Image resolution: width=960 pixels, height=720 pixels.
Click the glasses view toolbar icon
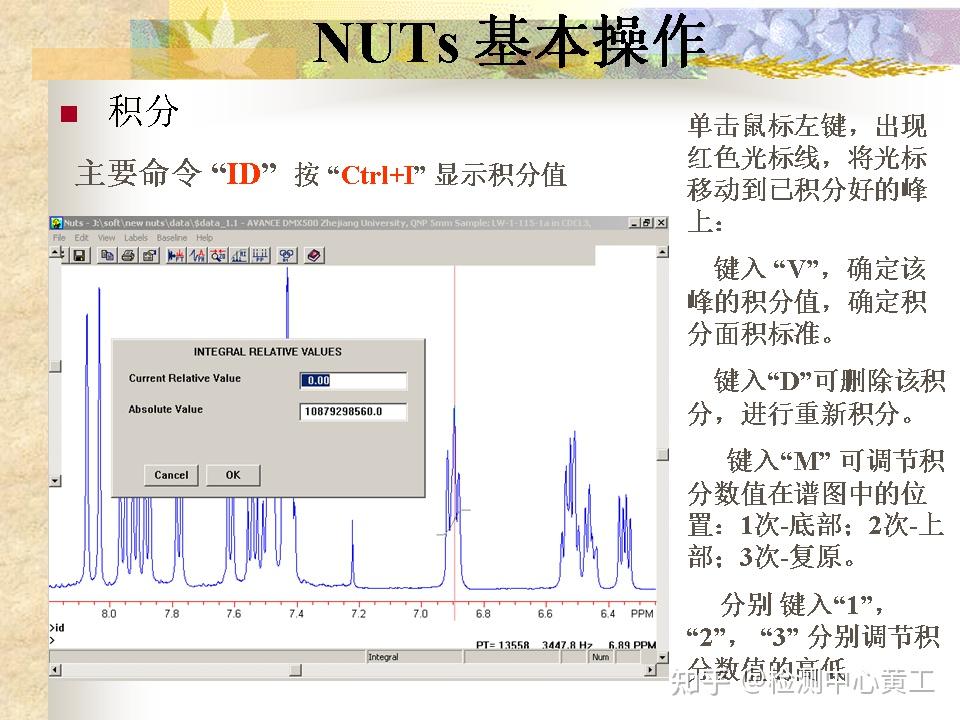click(x=288, y=257)
